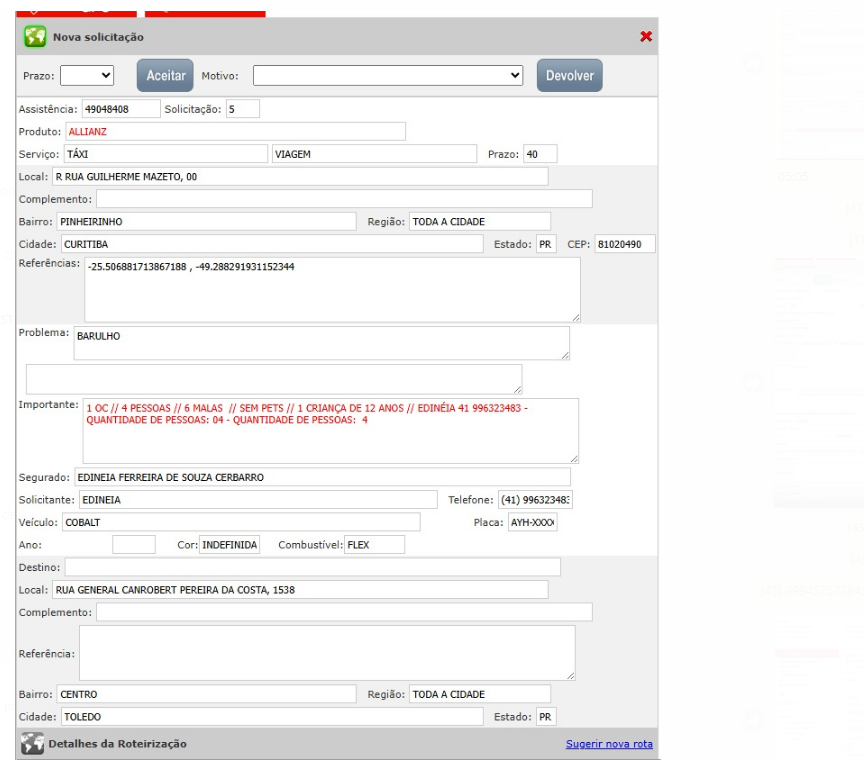The width and height of the screenshot is (864, 762).
Task: Click the Problema text area with BARULHO
Action: 322,343
